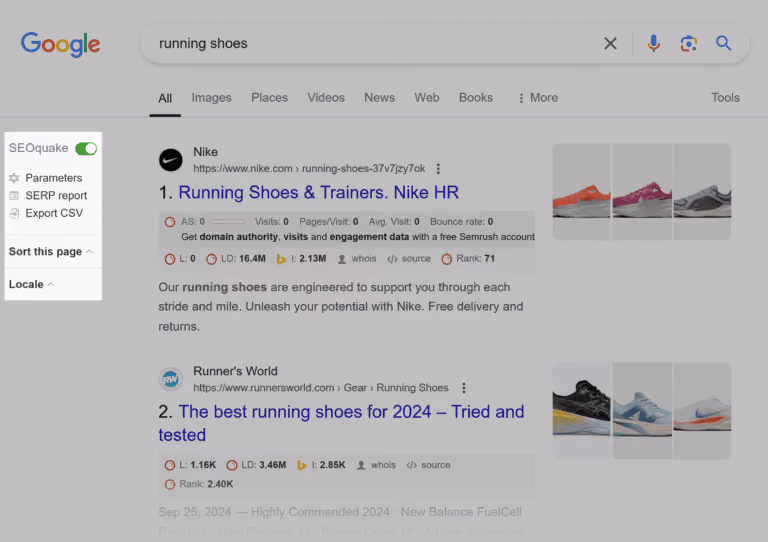Click the Parameters gear icon
Viewport: 768px width, 542px height.
click(14, 178)
